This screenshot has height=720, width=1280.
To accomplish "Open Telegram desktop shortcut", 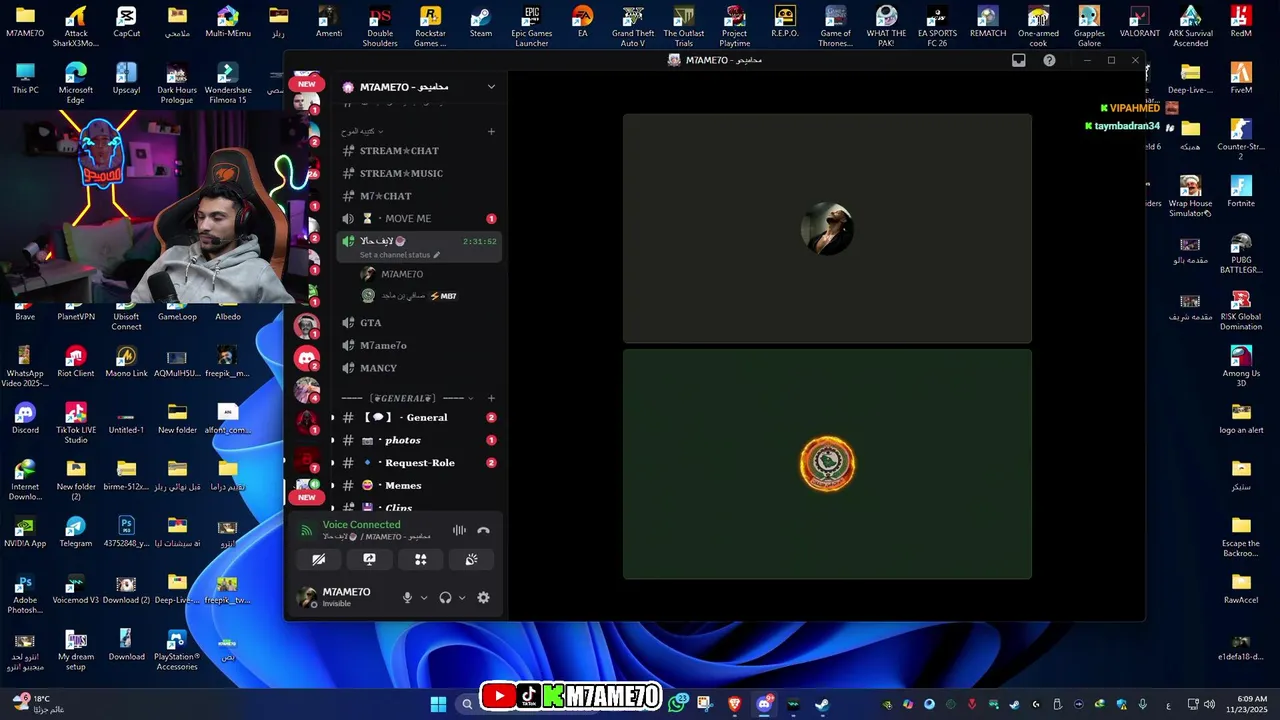I will tap(75, 531).
